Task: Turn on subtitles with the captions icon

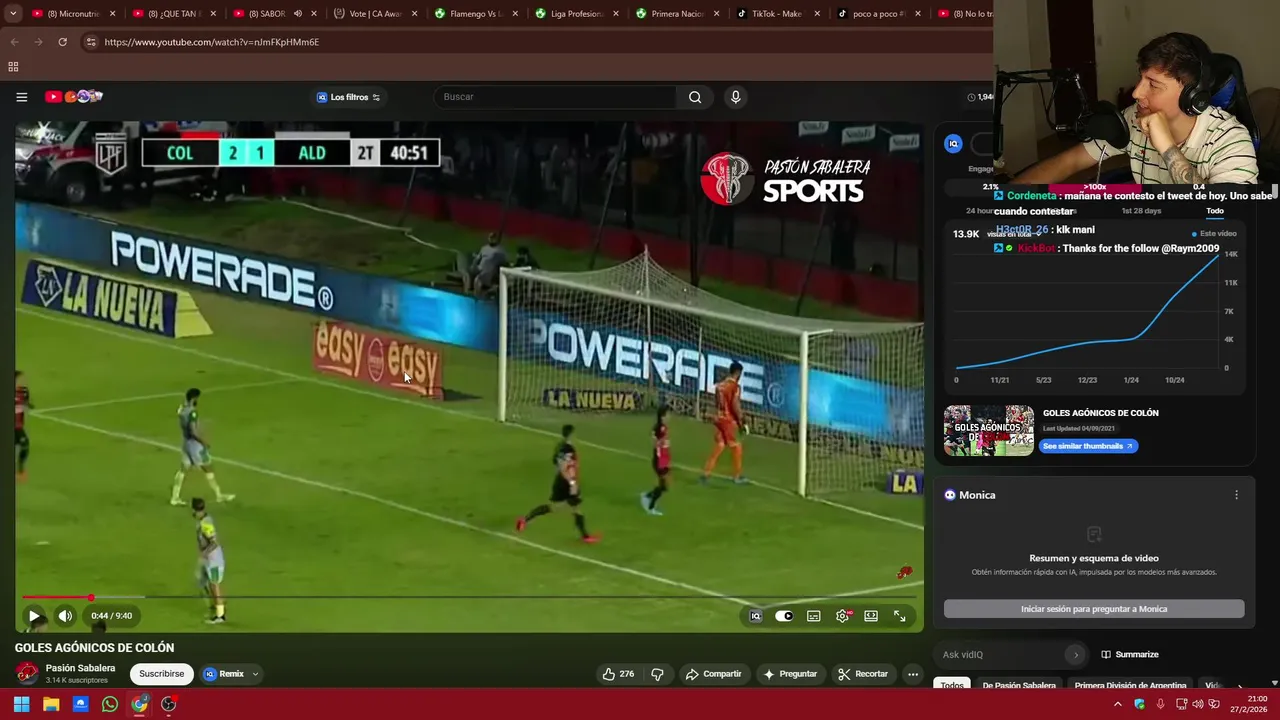Action: pyautogui.click(x=814, y=616)
